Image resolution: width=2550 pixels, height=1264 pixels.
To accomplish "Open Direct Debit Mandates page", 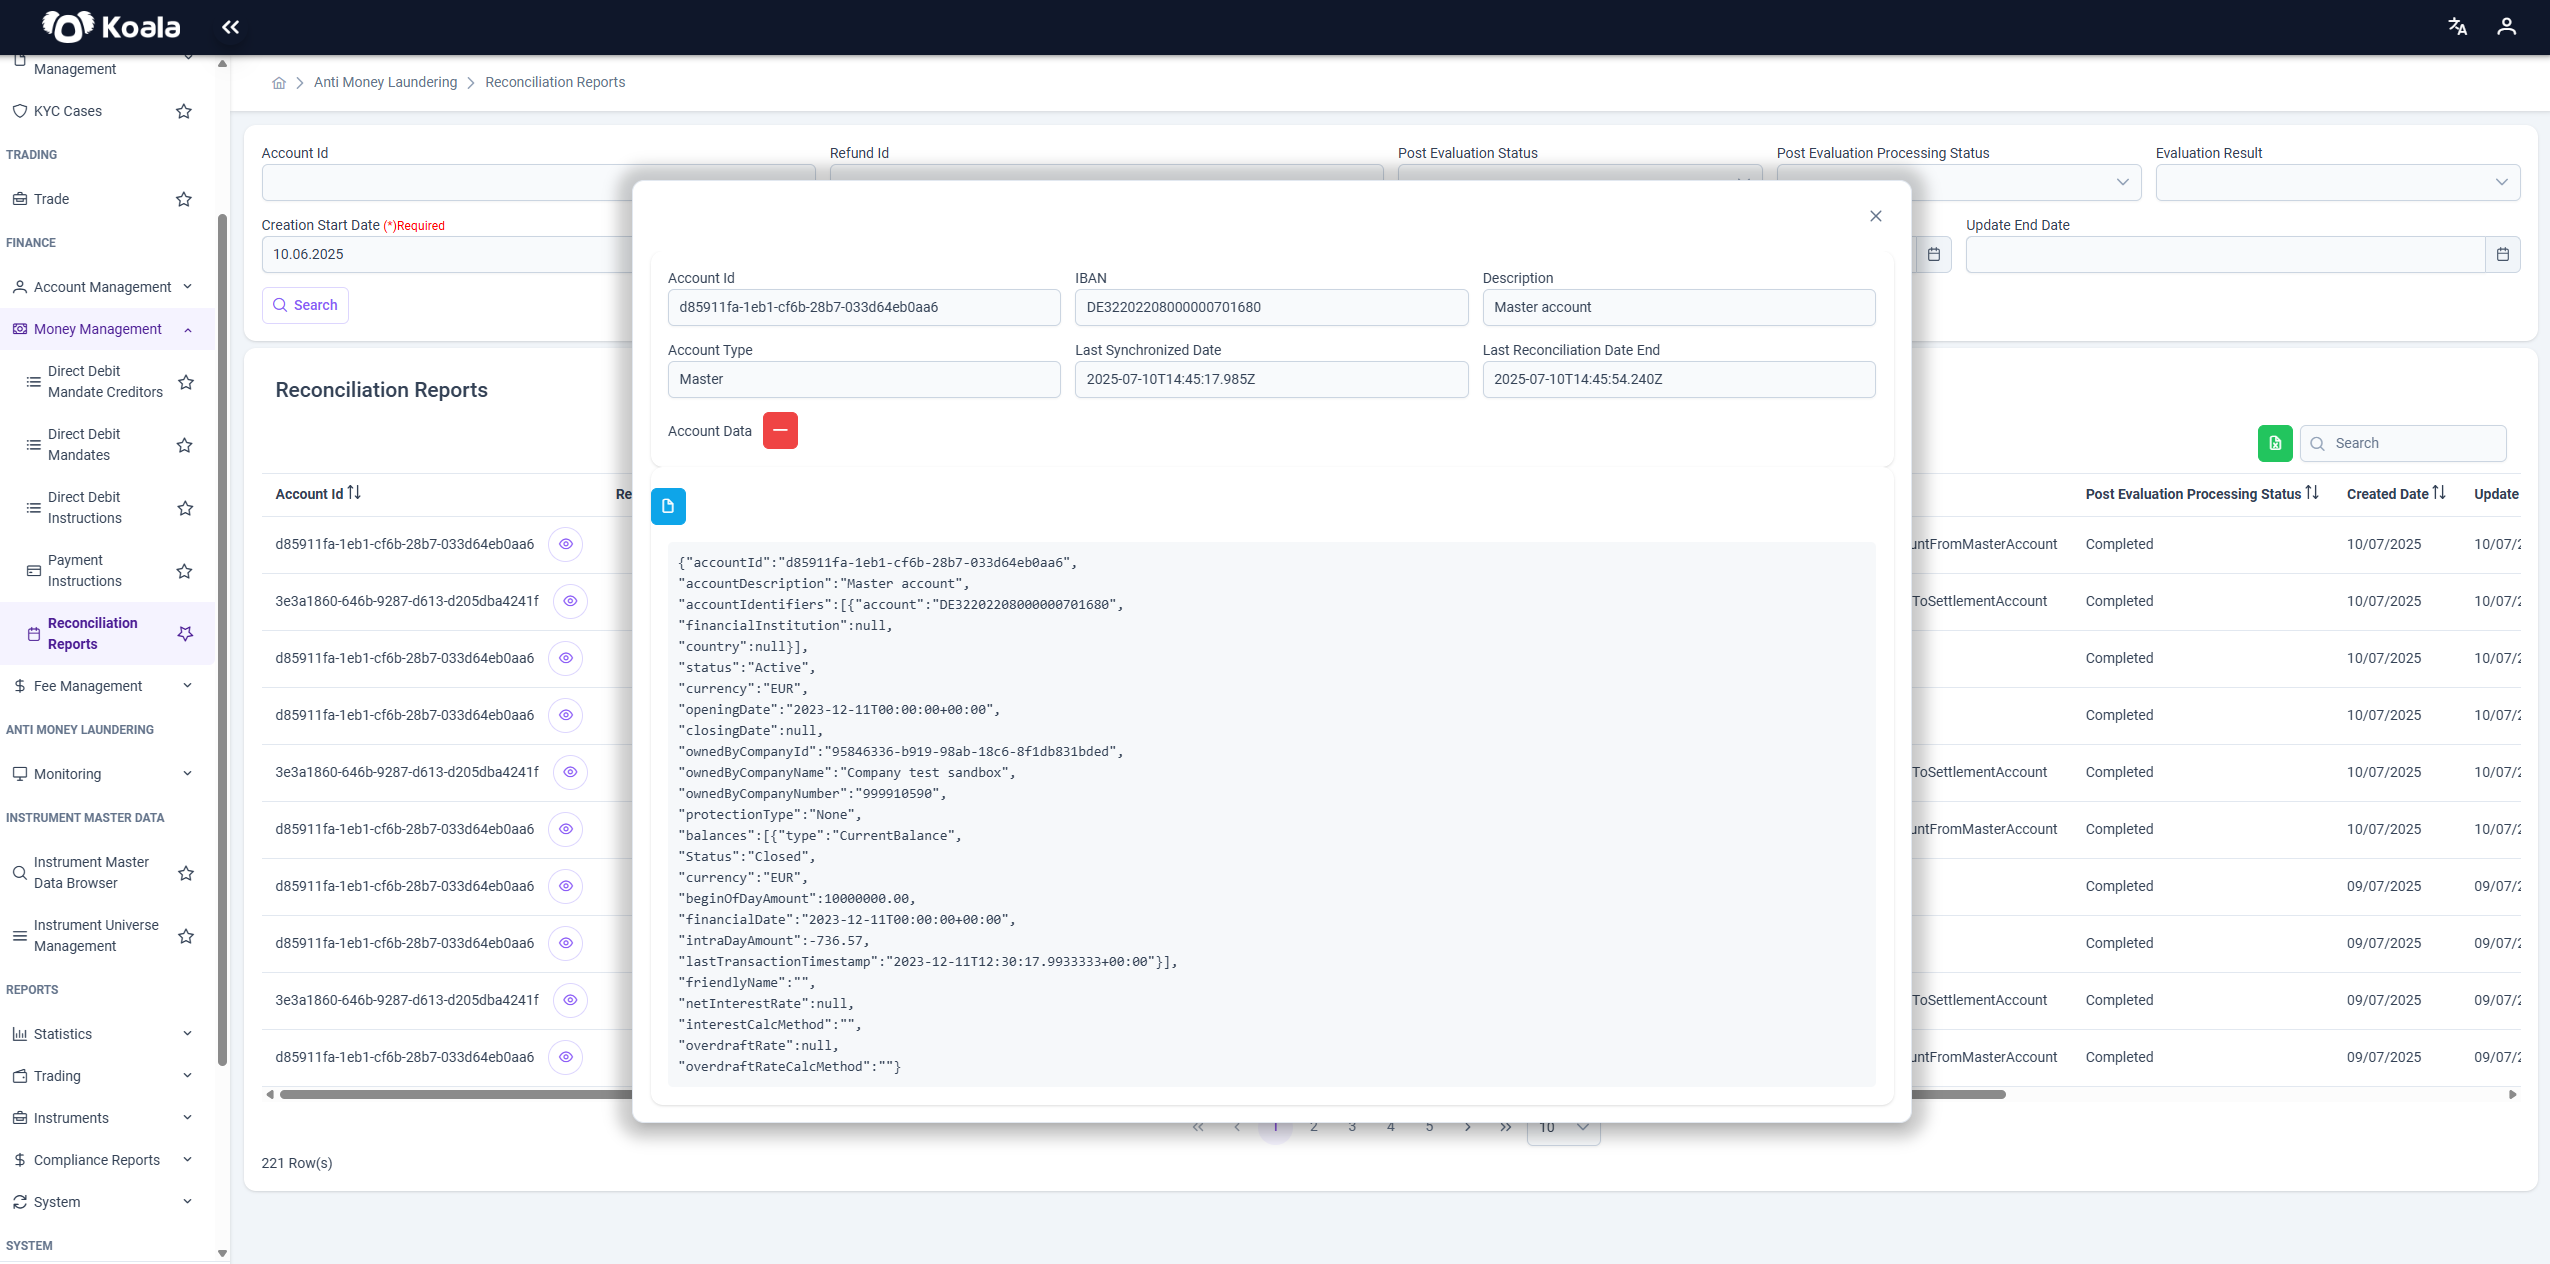I will [x=84, y=445].
